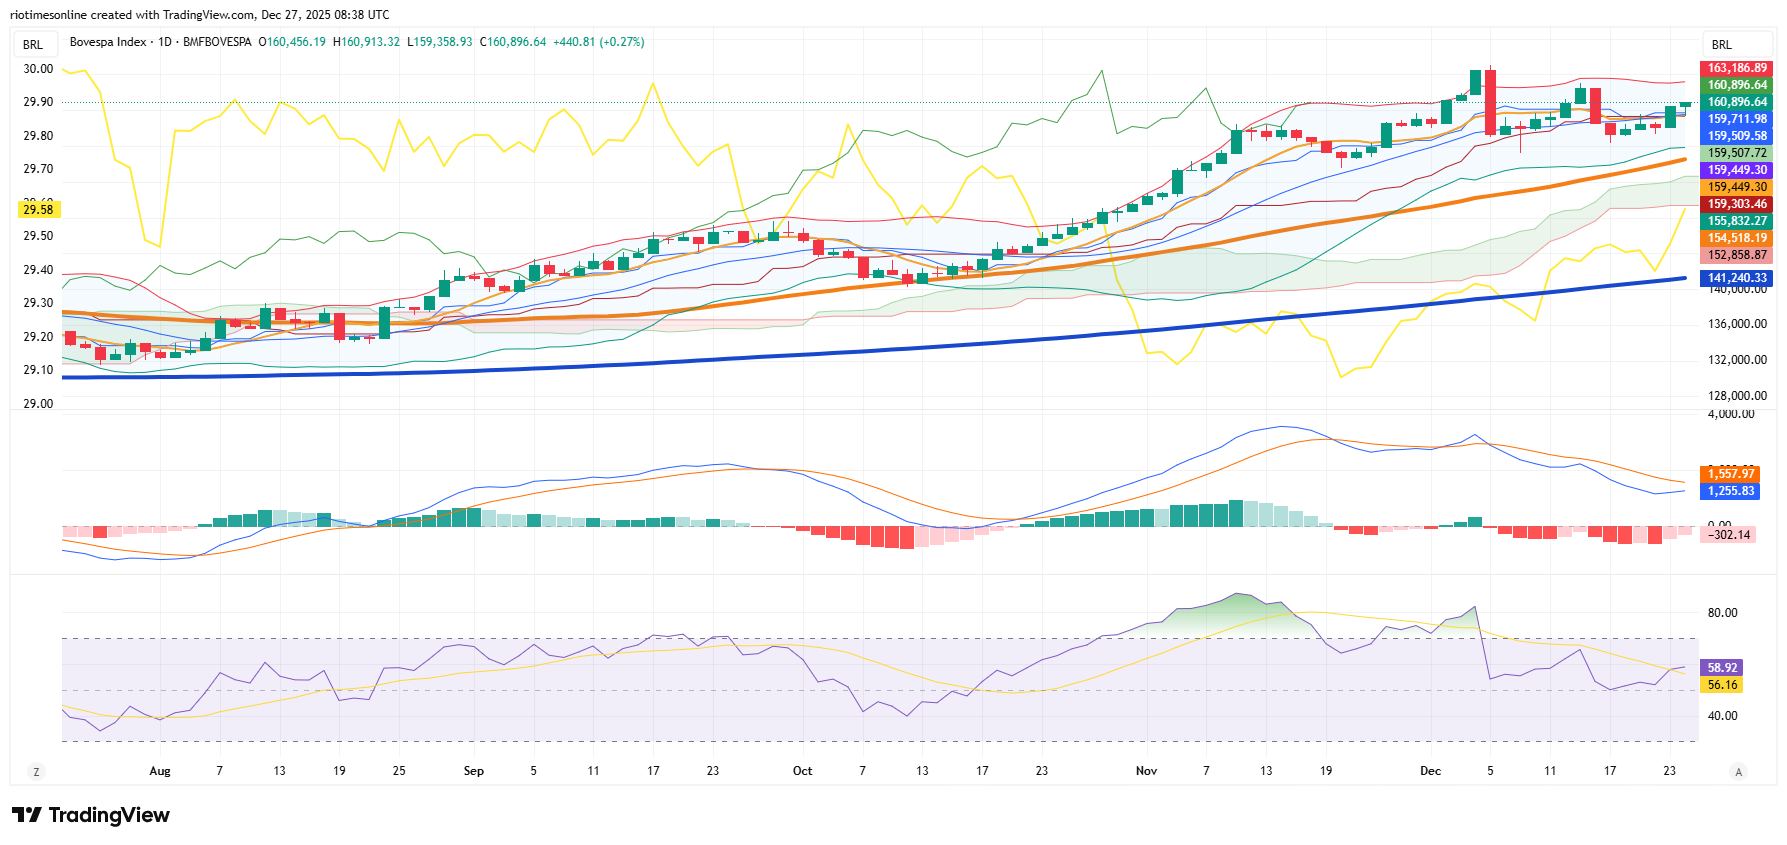Viewport: 1787px width, 845px height.
Task: Select the close value C160,896.64 in the header
Action: point(513,42)
